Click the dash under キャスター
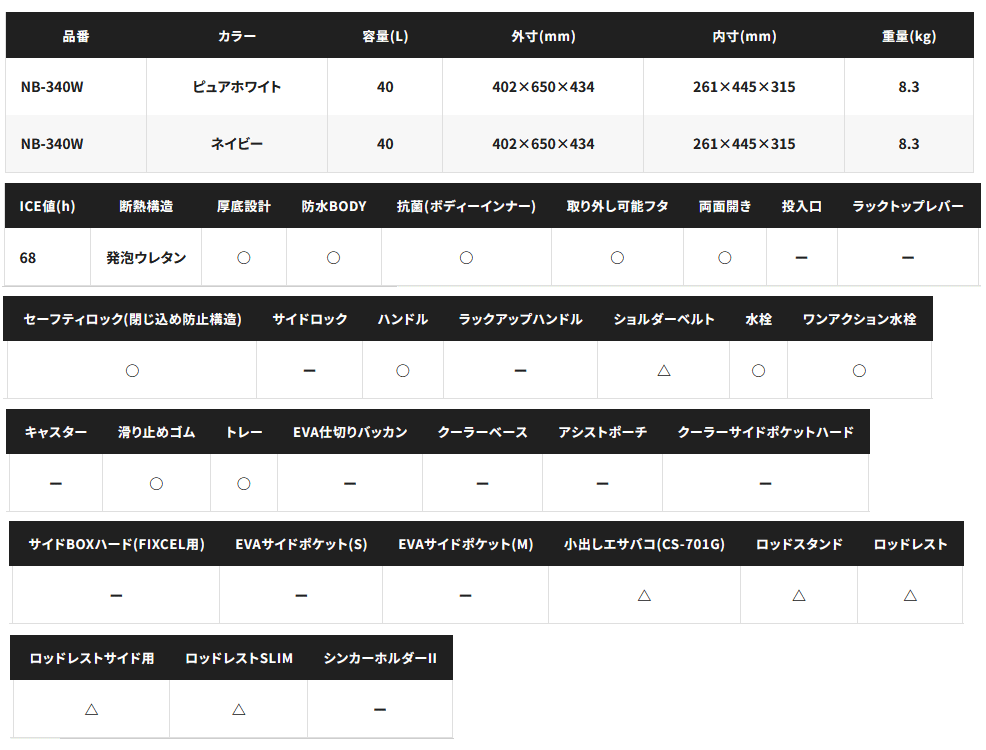Screen dimensions: 986x750 pyautogui.click(x=56, y=483)
